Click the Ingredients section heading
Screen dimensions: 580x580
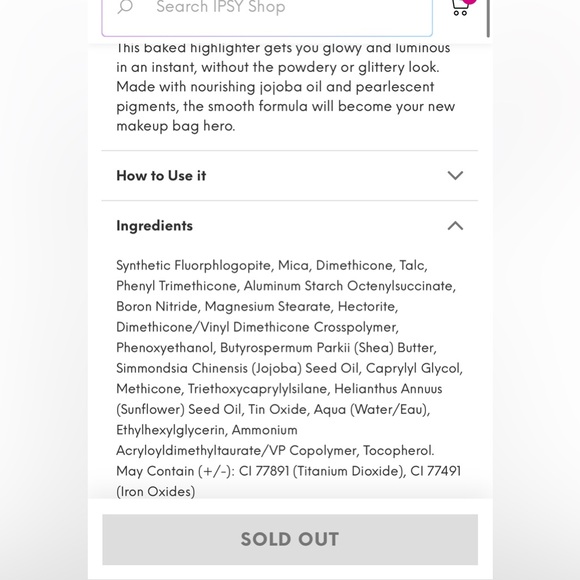click(154, 226)
